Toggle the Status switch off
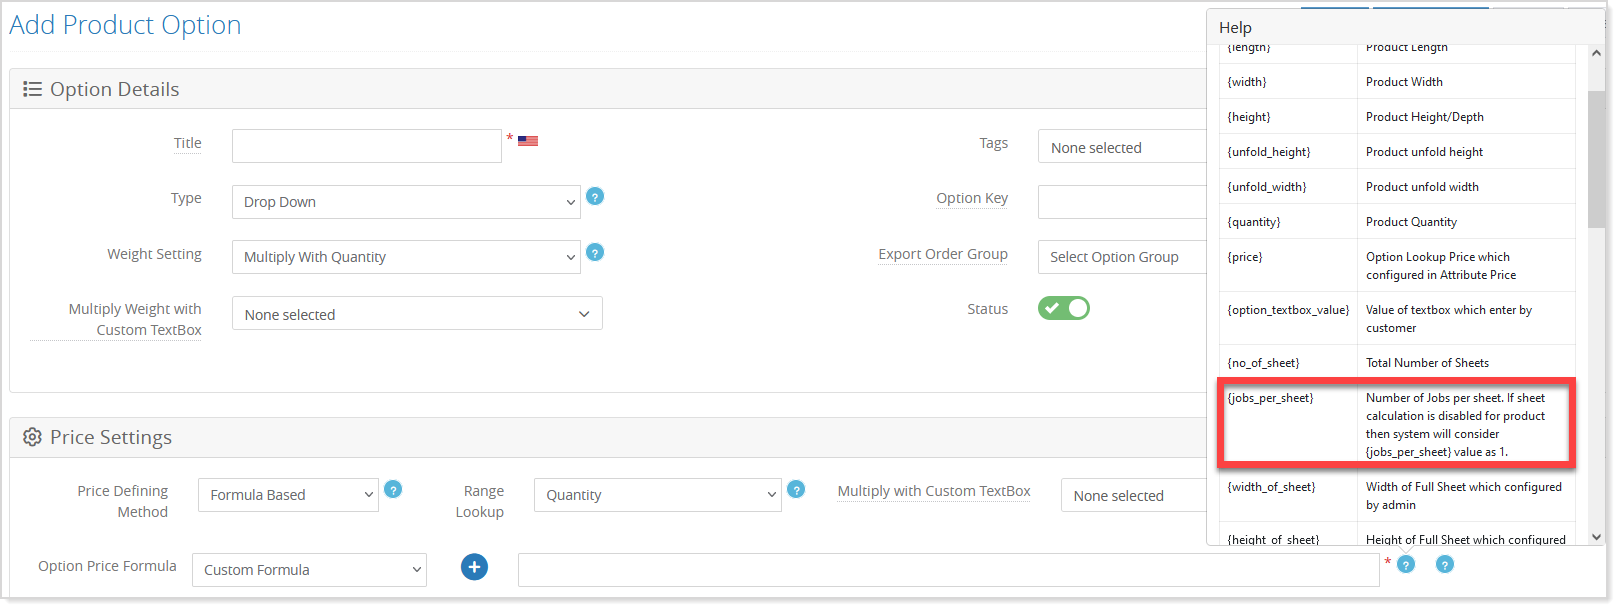This screenshot has width=1618, height=609. click(1063, 308)
